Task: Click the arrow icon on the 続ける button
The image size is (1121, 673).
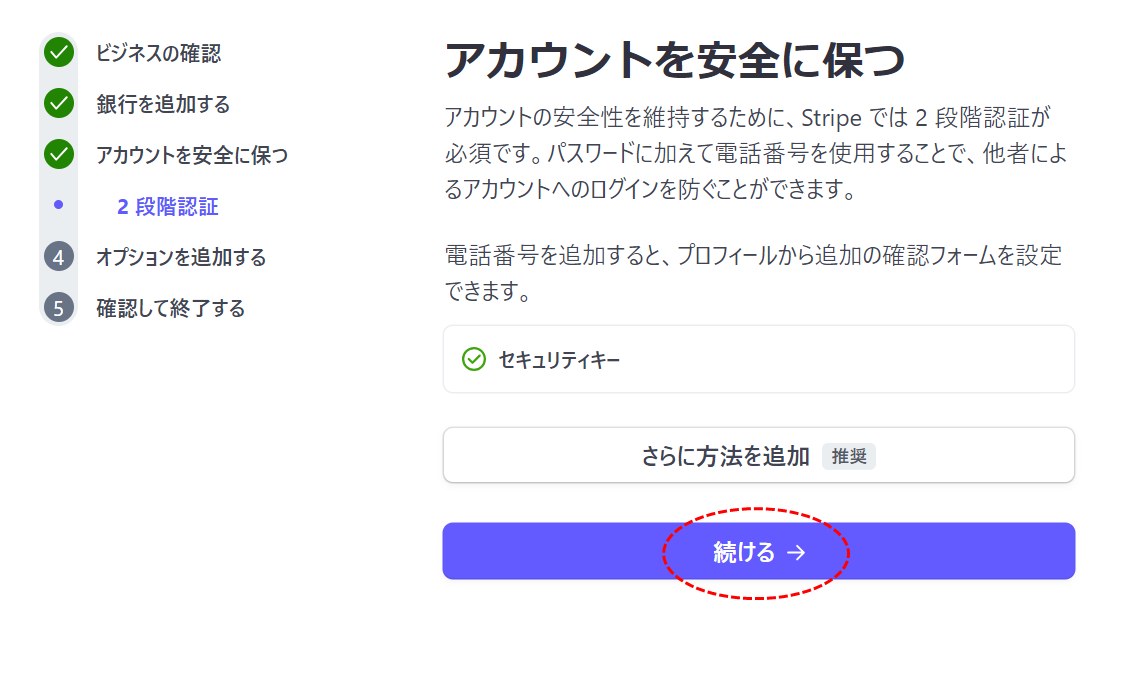Action: coord(796,552)
